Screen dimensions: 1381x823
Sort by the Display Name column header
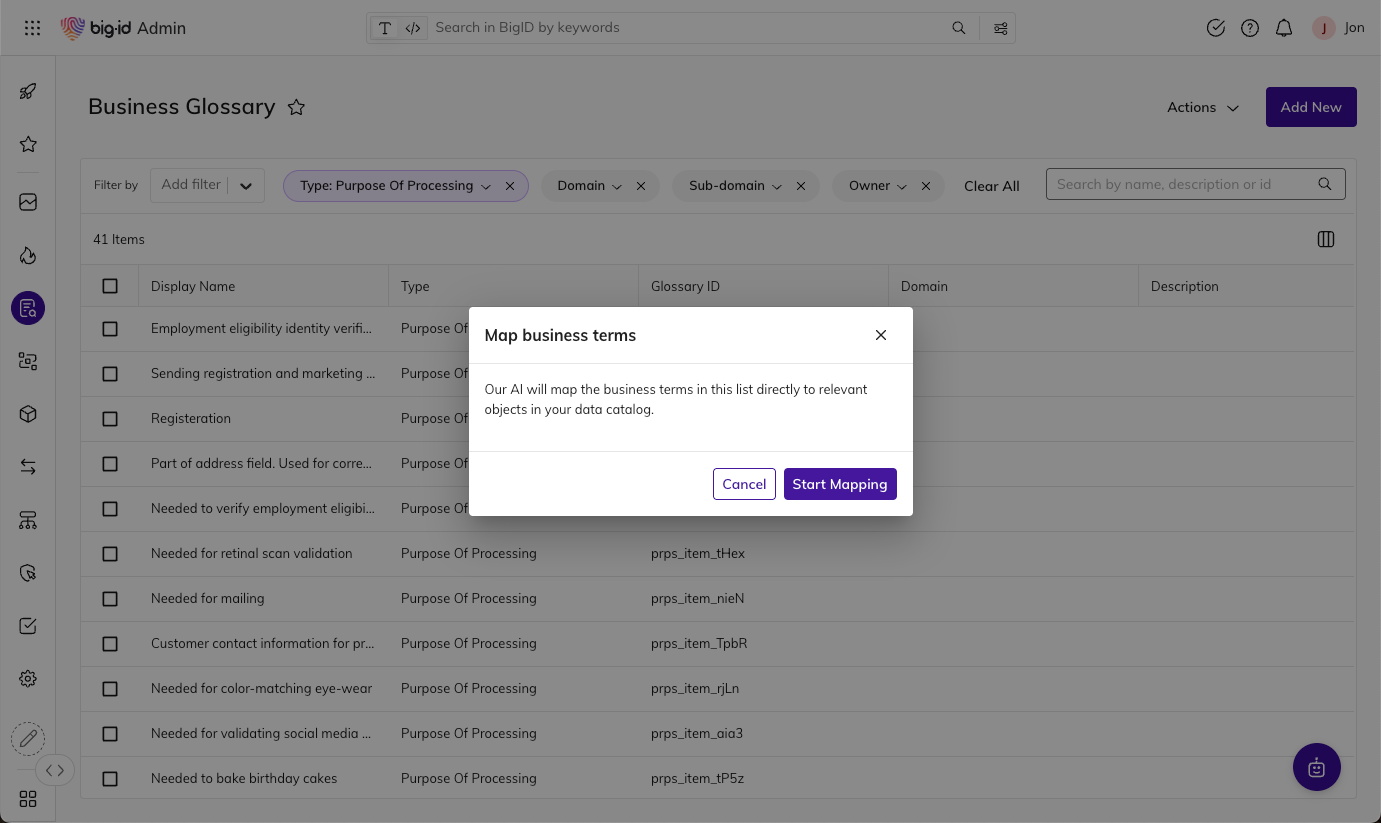click(x=193, y=286)
